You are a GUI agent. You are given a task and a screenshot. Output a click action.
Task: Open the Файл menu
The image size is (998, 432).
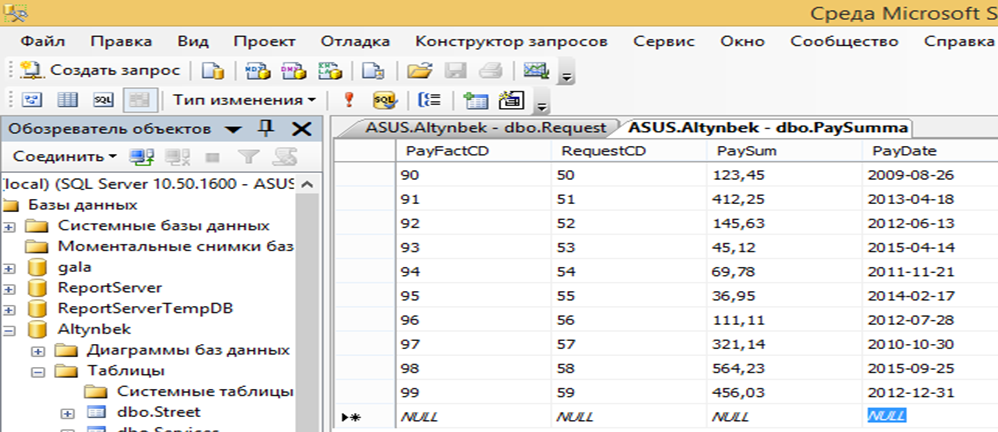43,42
